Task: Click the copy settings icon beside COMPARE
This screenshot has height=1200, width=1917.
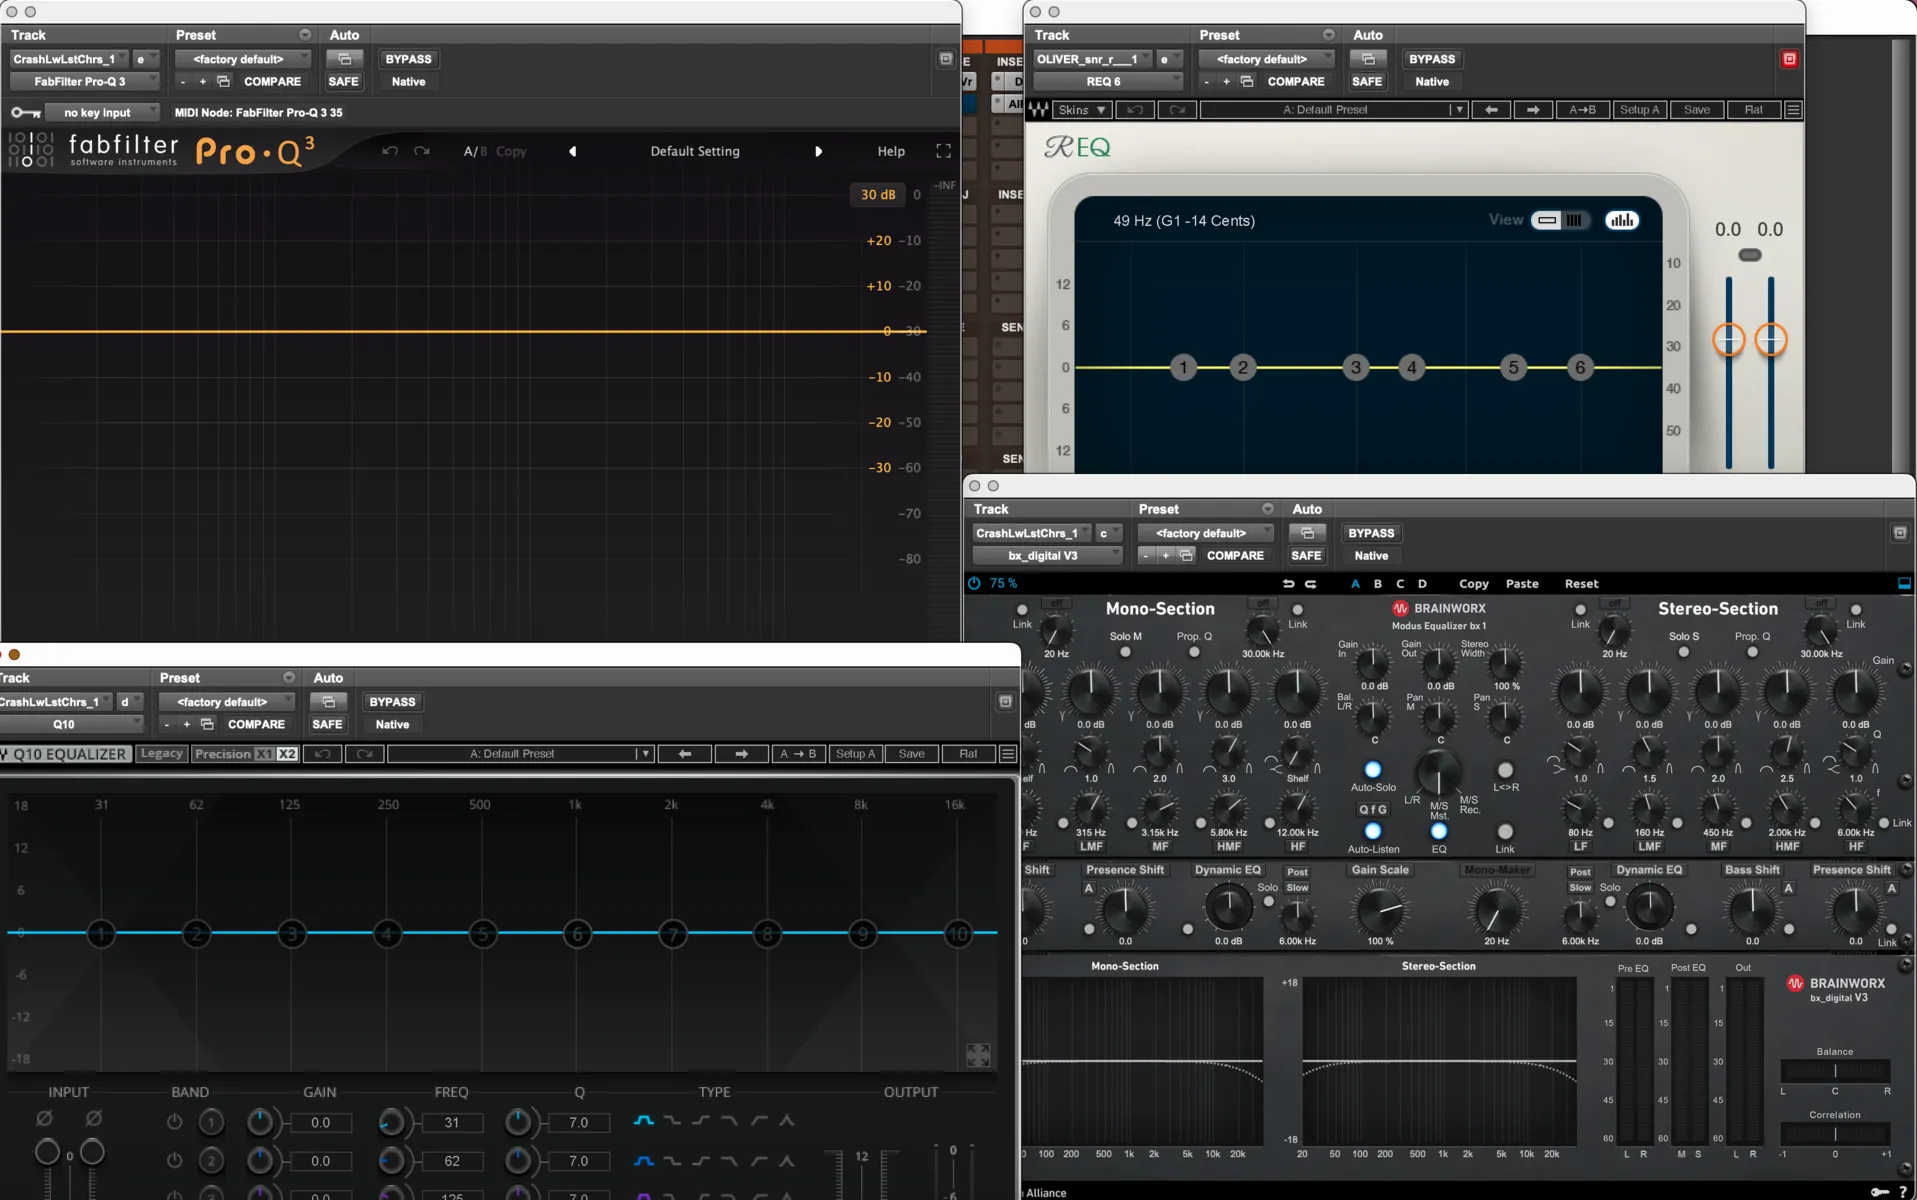Action: coord(222,82)
